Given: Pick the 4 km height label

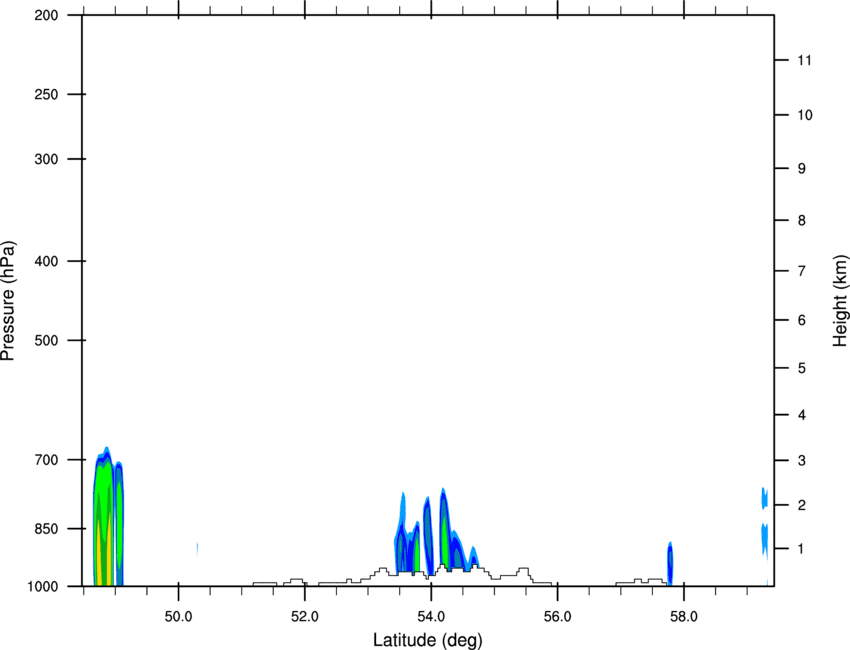Looking at the screenshot, I should coord(802,415).
